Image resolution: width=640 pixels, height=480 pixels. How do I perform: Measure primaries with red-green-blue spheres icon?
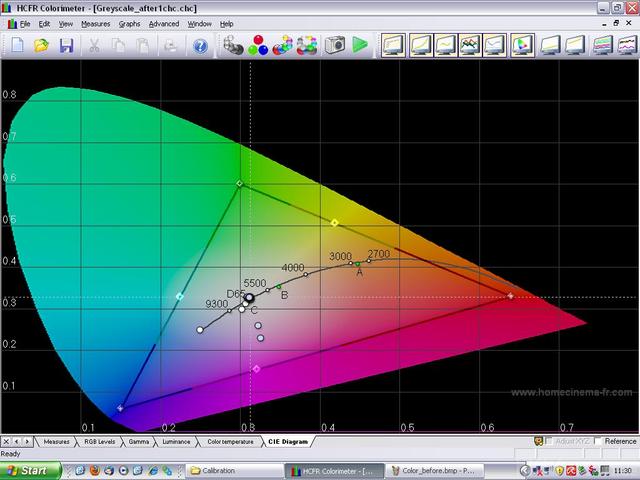[x=258, y=45]
